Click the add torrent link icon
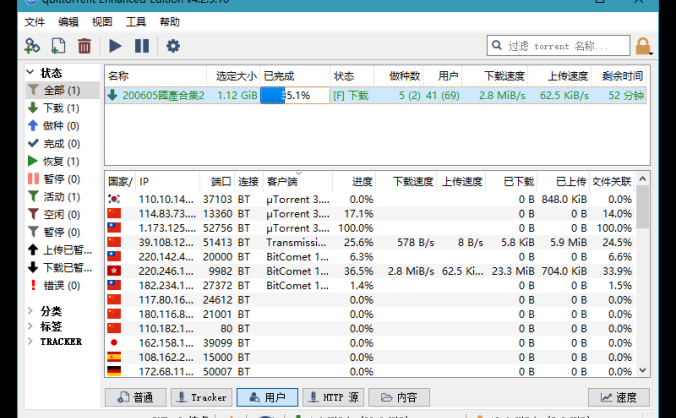676x418 pixels. (32, 46)
